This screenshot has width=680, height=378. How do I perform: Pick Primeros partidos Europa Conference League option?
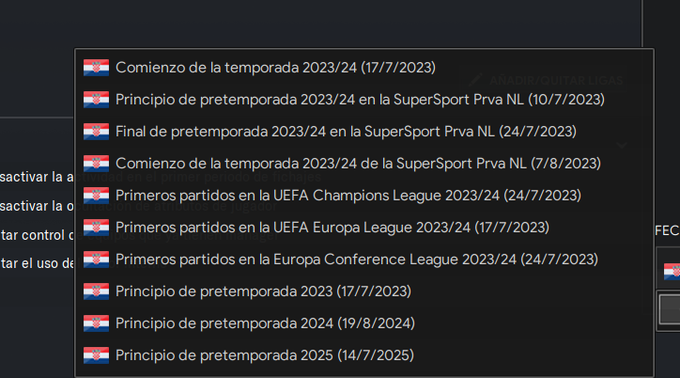pyautogui.click(x=364, y=260)
